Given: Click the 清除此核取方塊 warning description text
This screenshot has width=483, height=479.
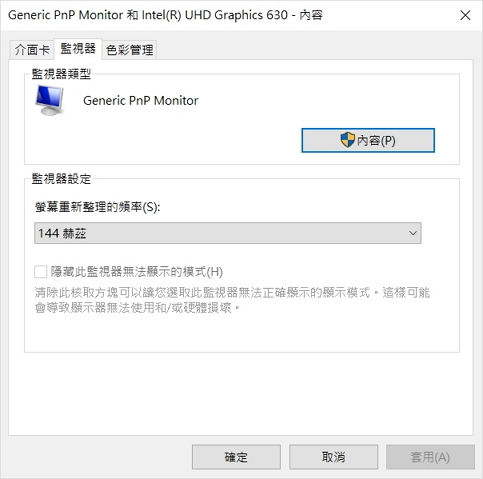Looking at the screenshot, I should point(232,300).
